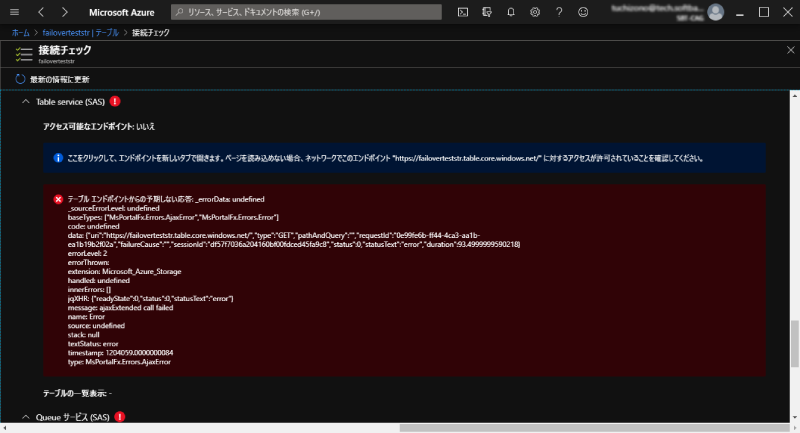Screen dimensions: 800x433
Task: Click the vertical scrollbar thumb
Action: coord(794,344)
